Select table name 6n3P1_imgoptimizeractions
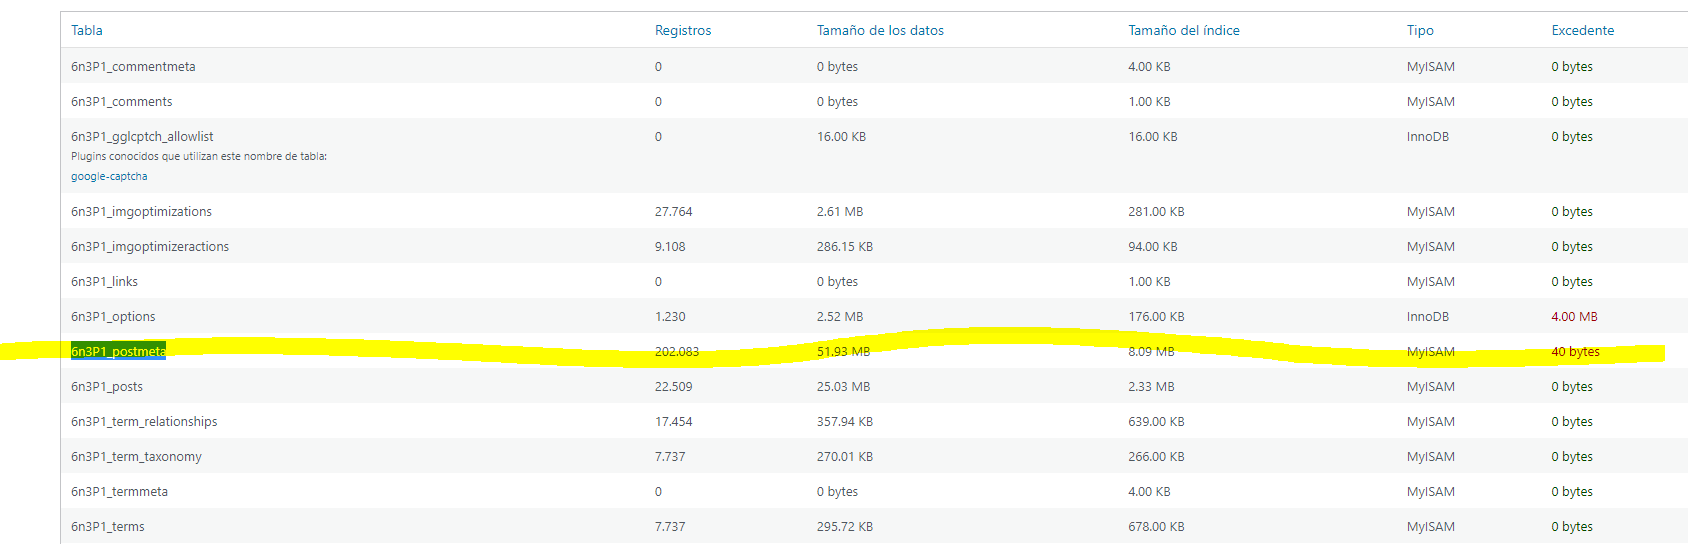 [x=150, y=247]
